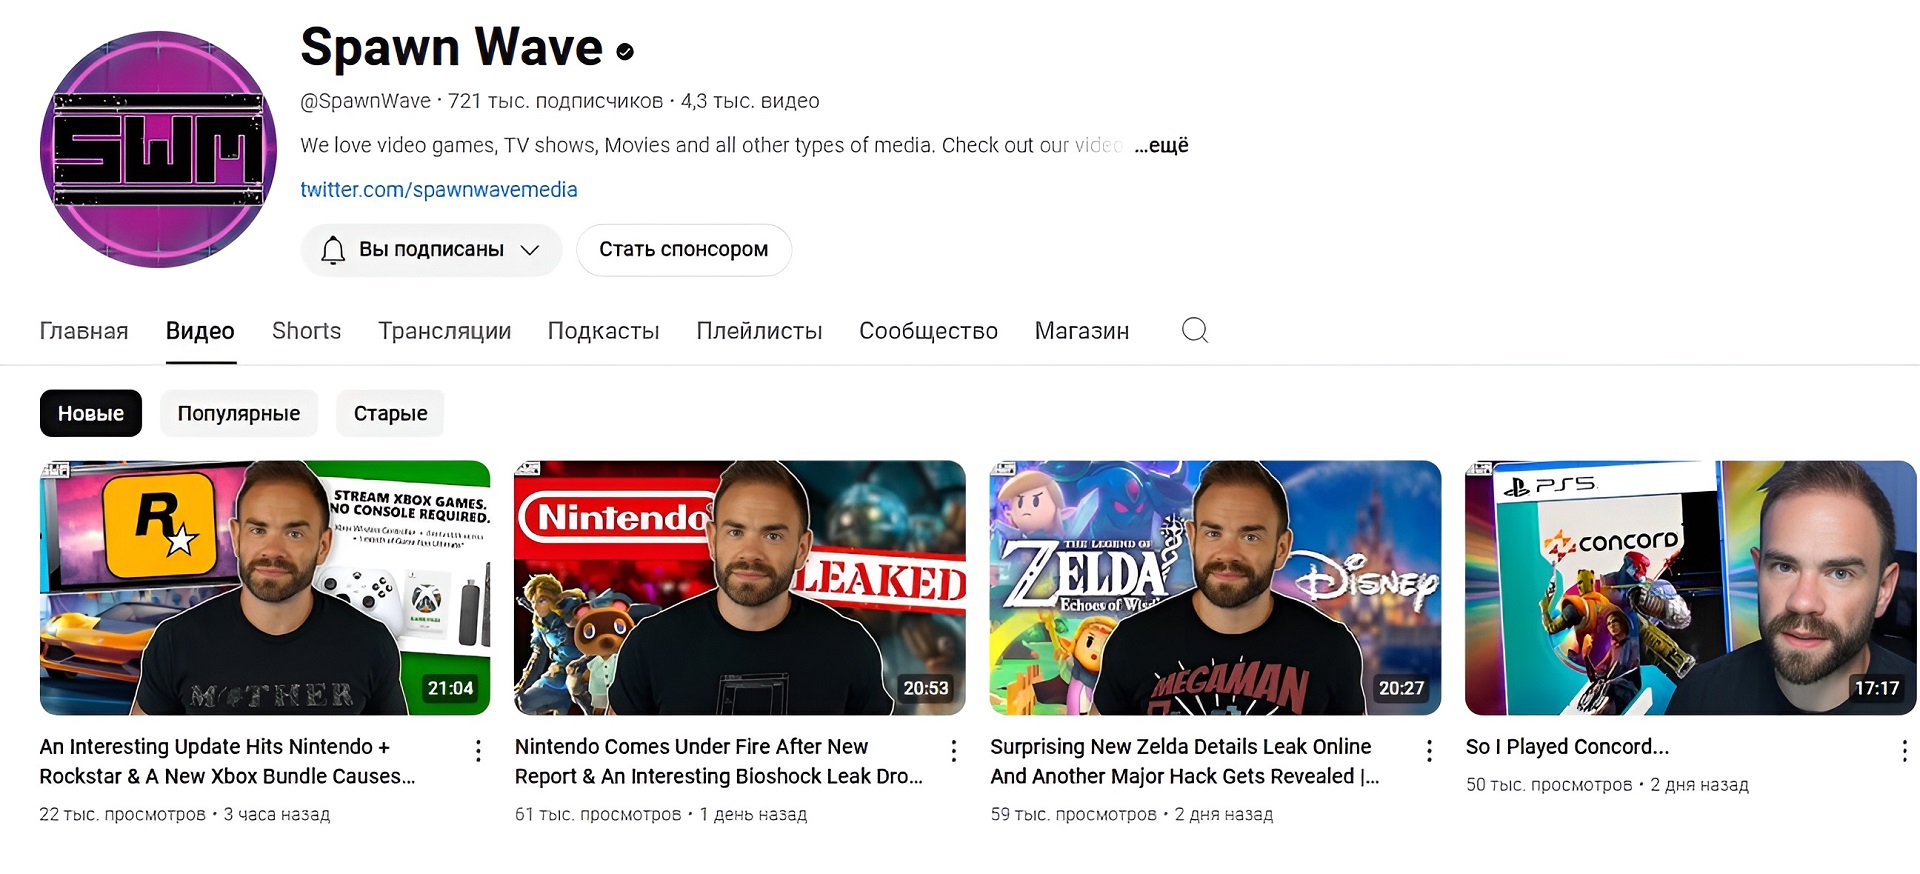The image size is (1920, 874).
Task: Open the channel search magnifier icon
Action: click(1195, 330)
